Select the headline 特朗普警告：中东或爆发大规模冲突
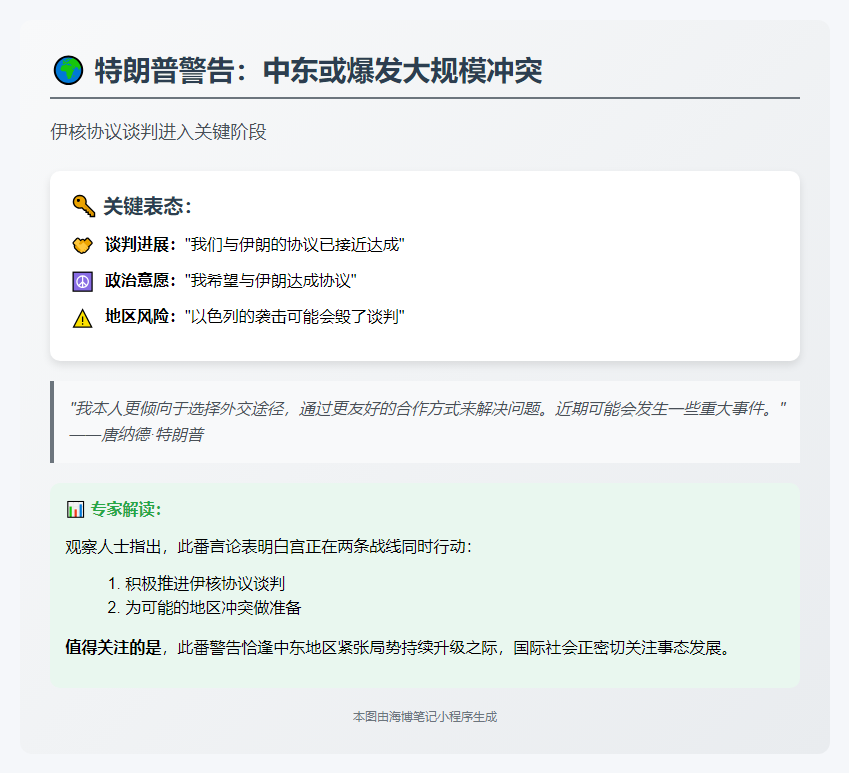This screenshot has width=849, height=773. [x=318, y=71]
